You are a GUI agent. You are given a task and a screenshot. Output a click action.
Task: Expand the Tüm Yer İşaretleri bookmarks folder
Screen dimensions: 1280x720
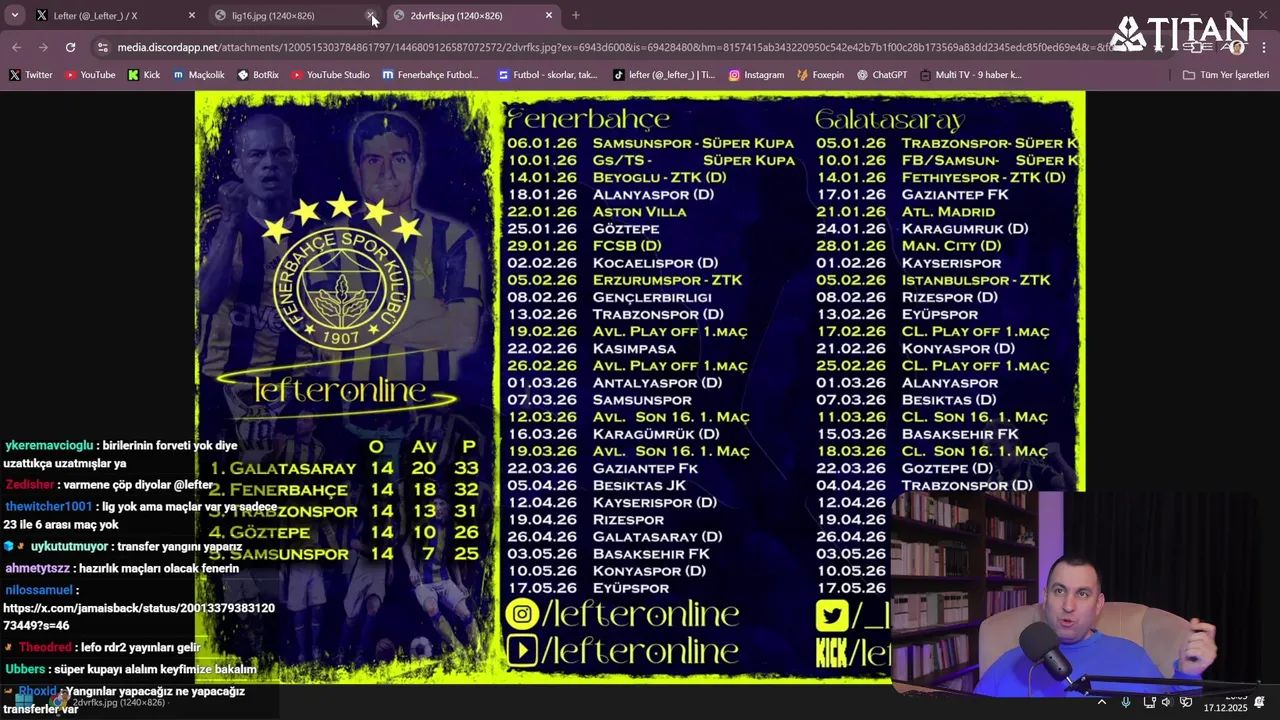click(1225, 75)
